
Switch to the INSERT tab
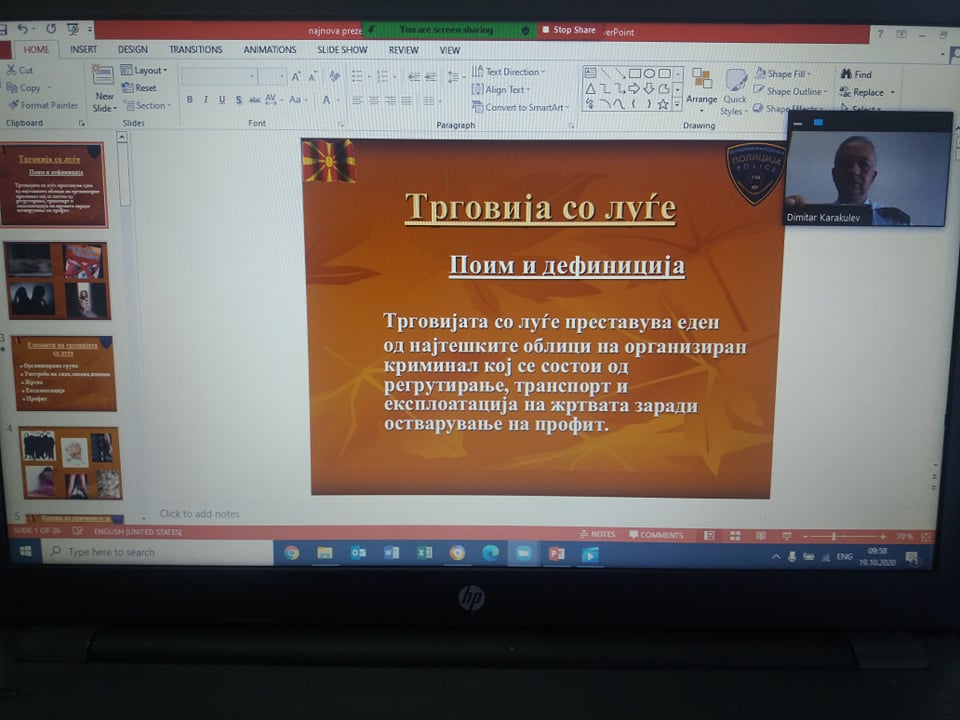[x=83, y=50]
